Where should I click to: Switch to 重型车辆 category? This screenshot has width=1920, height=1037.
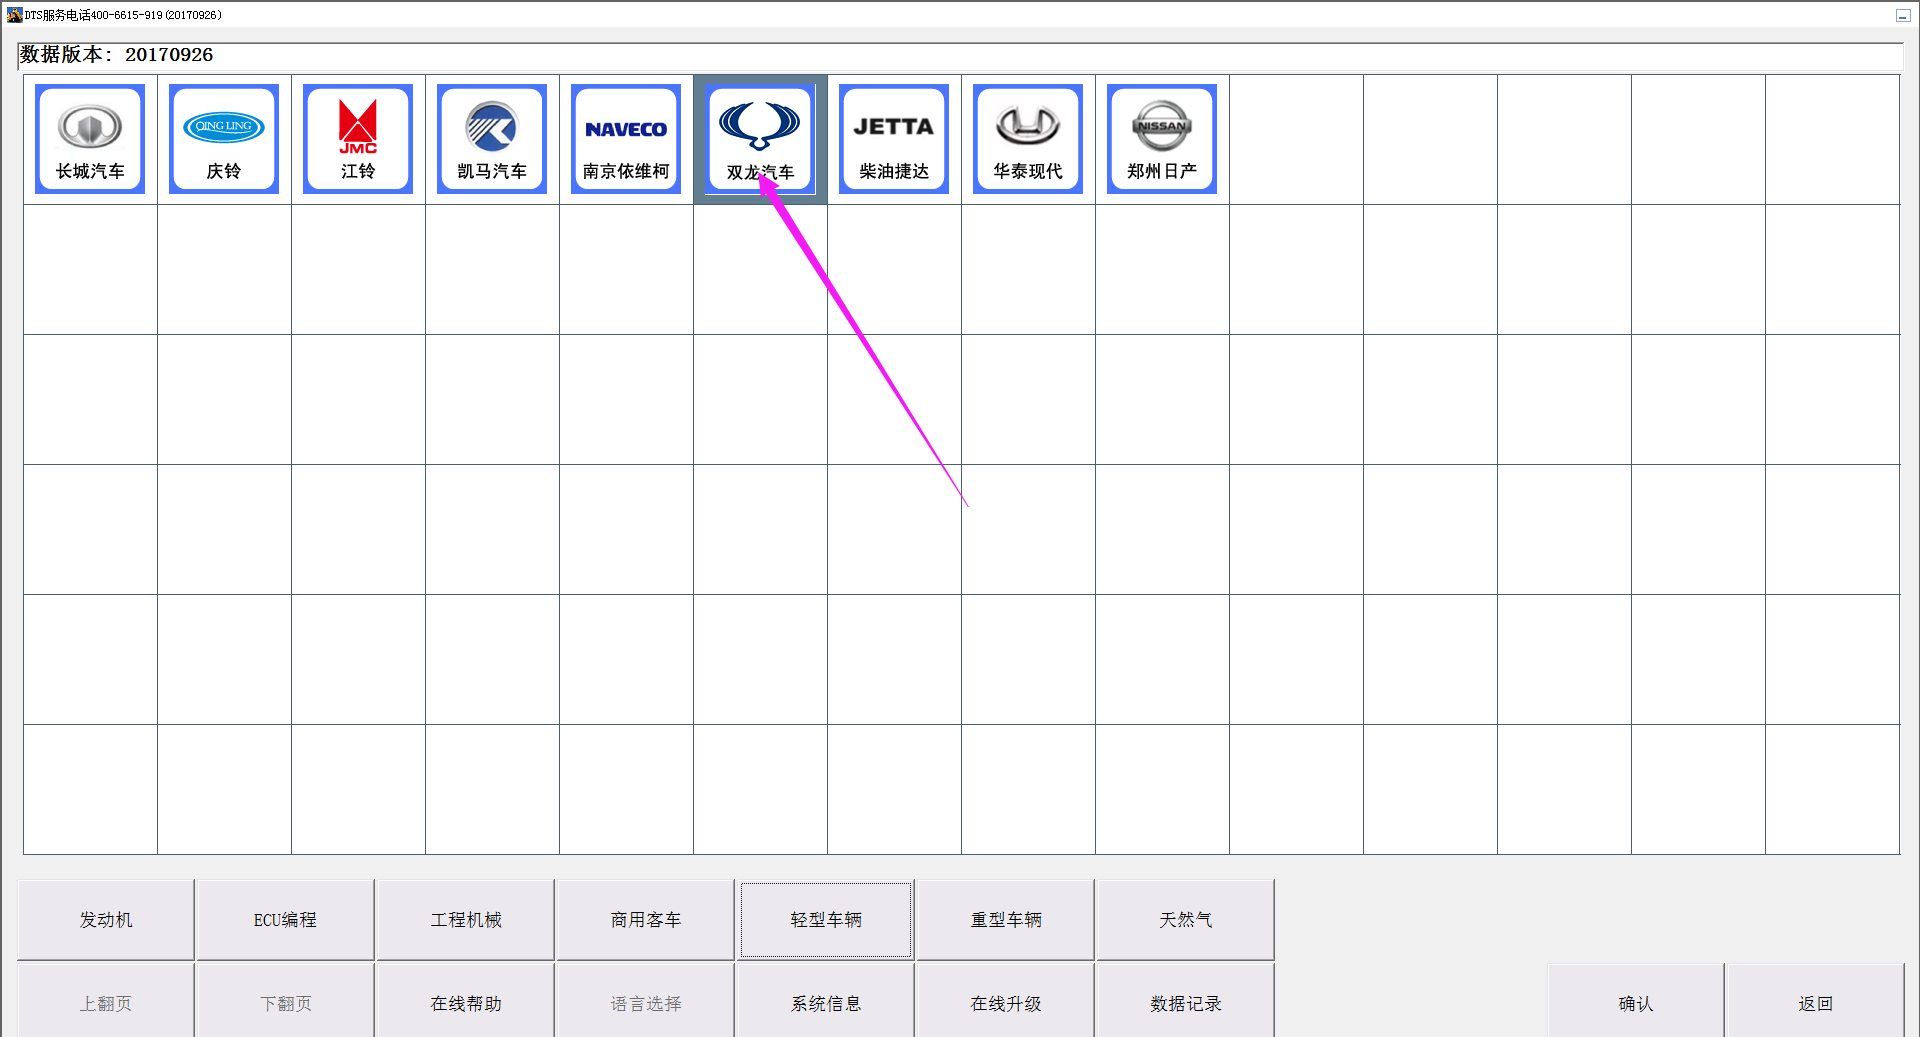(1006, 920)
